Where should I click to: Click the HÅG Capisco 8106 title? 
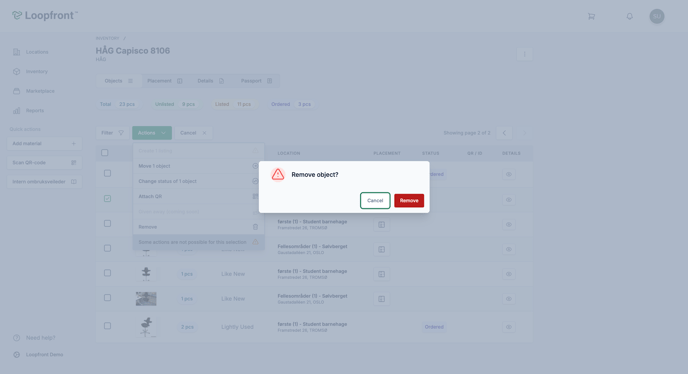[x=133, y=51]
